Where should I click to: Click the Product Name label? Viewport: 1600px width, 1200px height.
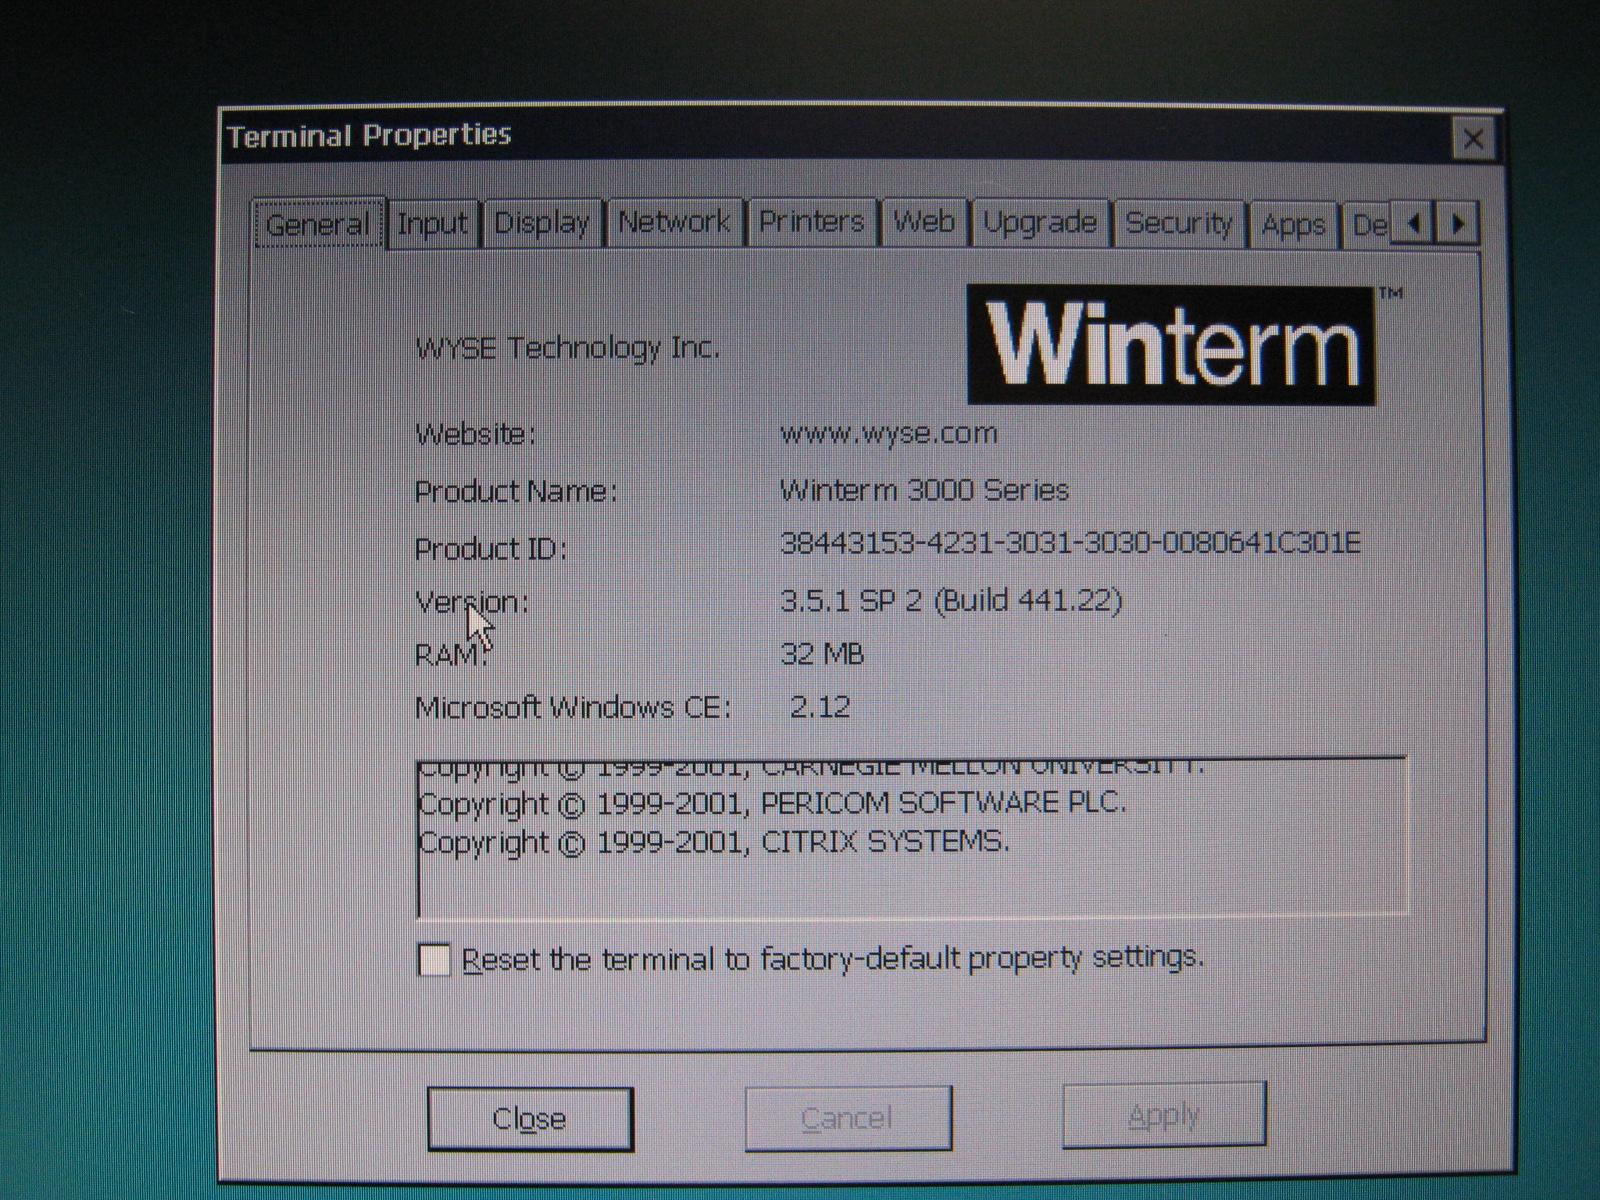tap(516, 492)
